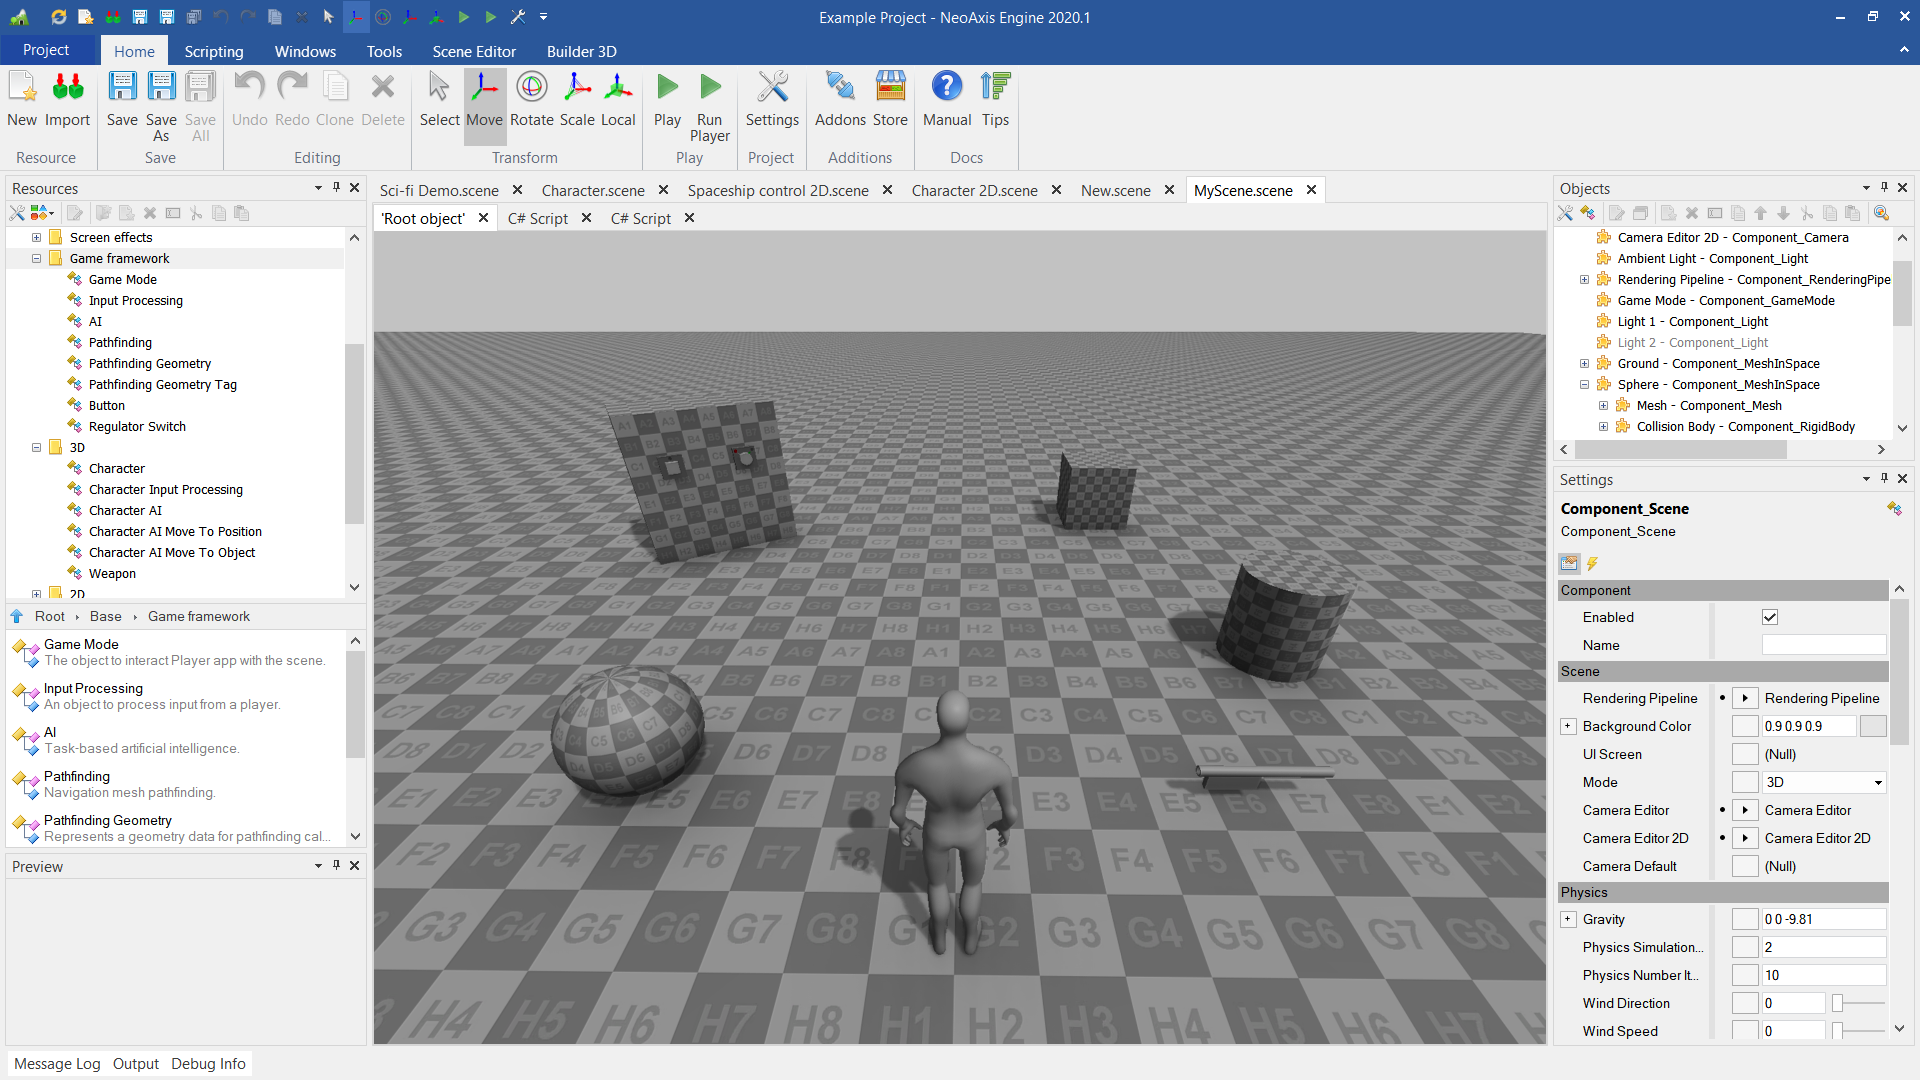Click the Run Player icon
This screenshot has height=1080, width=1920.
[x=710, y=88]
